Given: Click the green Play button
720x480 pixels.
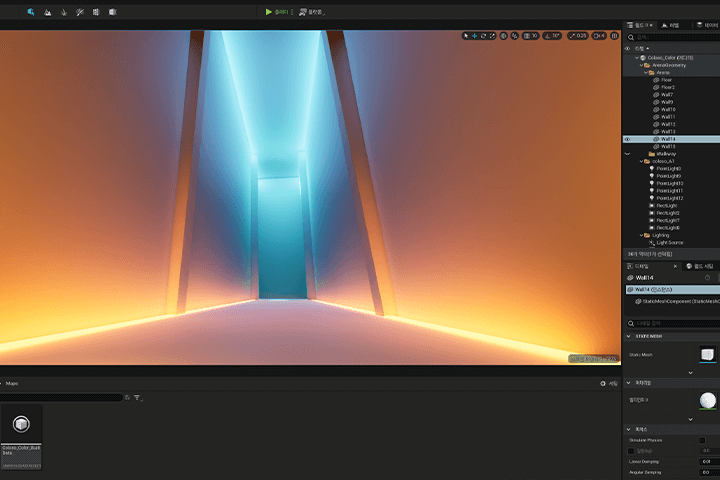Looking at the screenshot, I should pyautogui.click(x=269, y=12).
